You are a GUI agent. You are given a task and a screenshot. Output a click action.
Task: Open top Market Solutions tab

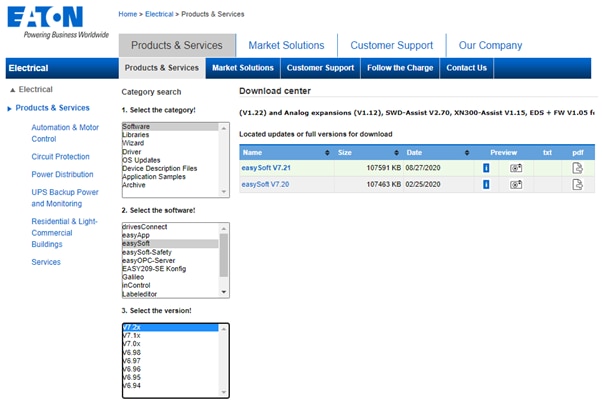click(286, 45)
